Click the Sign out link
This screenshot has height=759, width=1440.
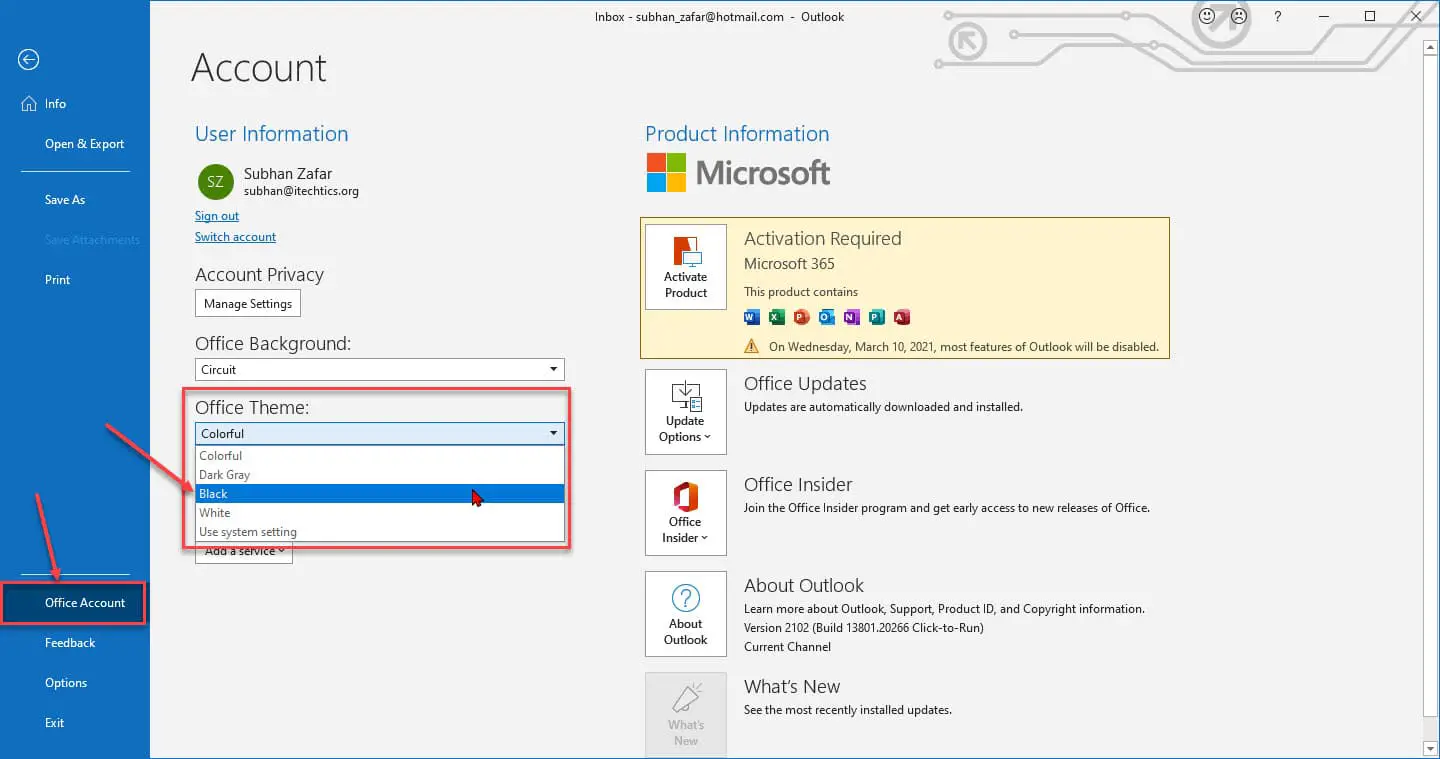pyautogui.click(x=217, y=216)
